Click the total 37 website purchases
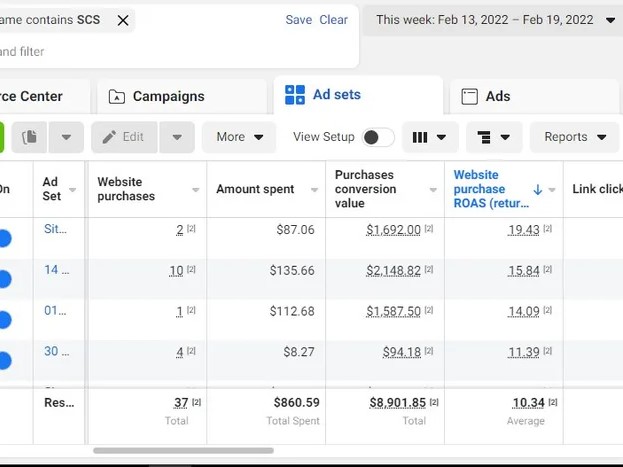The width and height of the screenshot is (623, 467). tap(181, 403)
